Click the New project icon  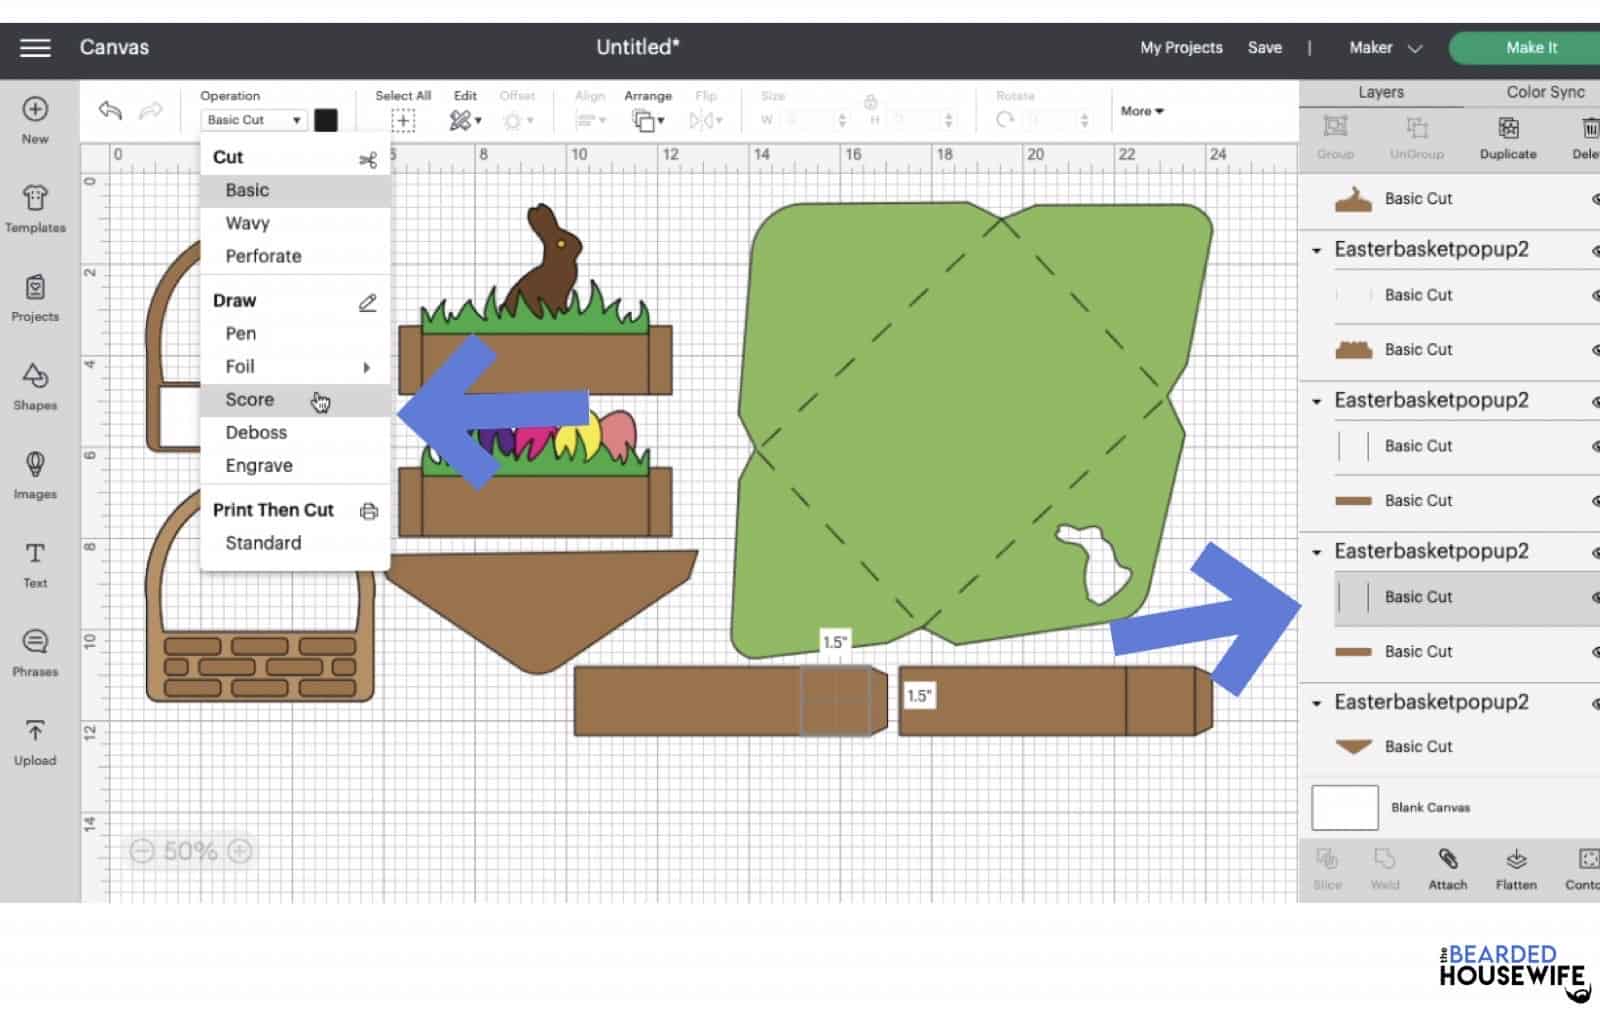[x=35, y=109]
